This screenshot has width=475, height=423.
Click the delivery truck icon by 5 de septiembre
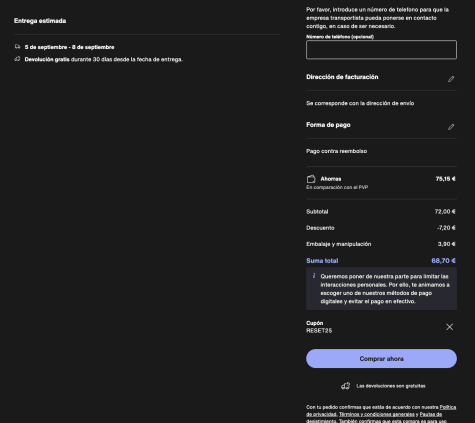[x=17, y=47]
